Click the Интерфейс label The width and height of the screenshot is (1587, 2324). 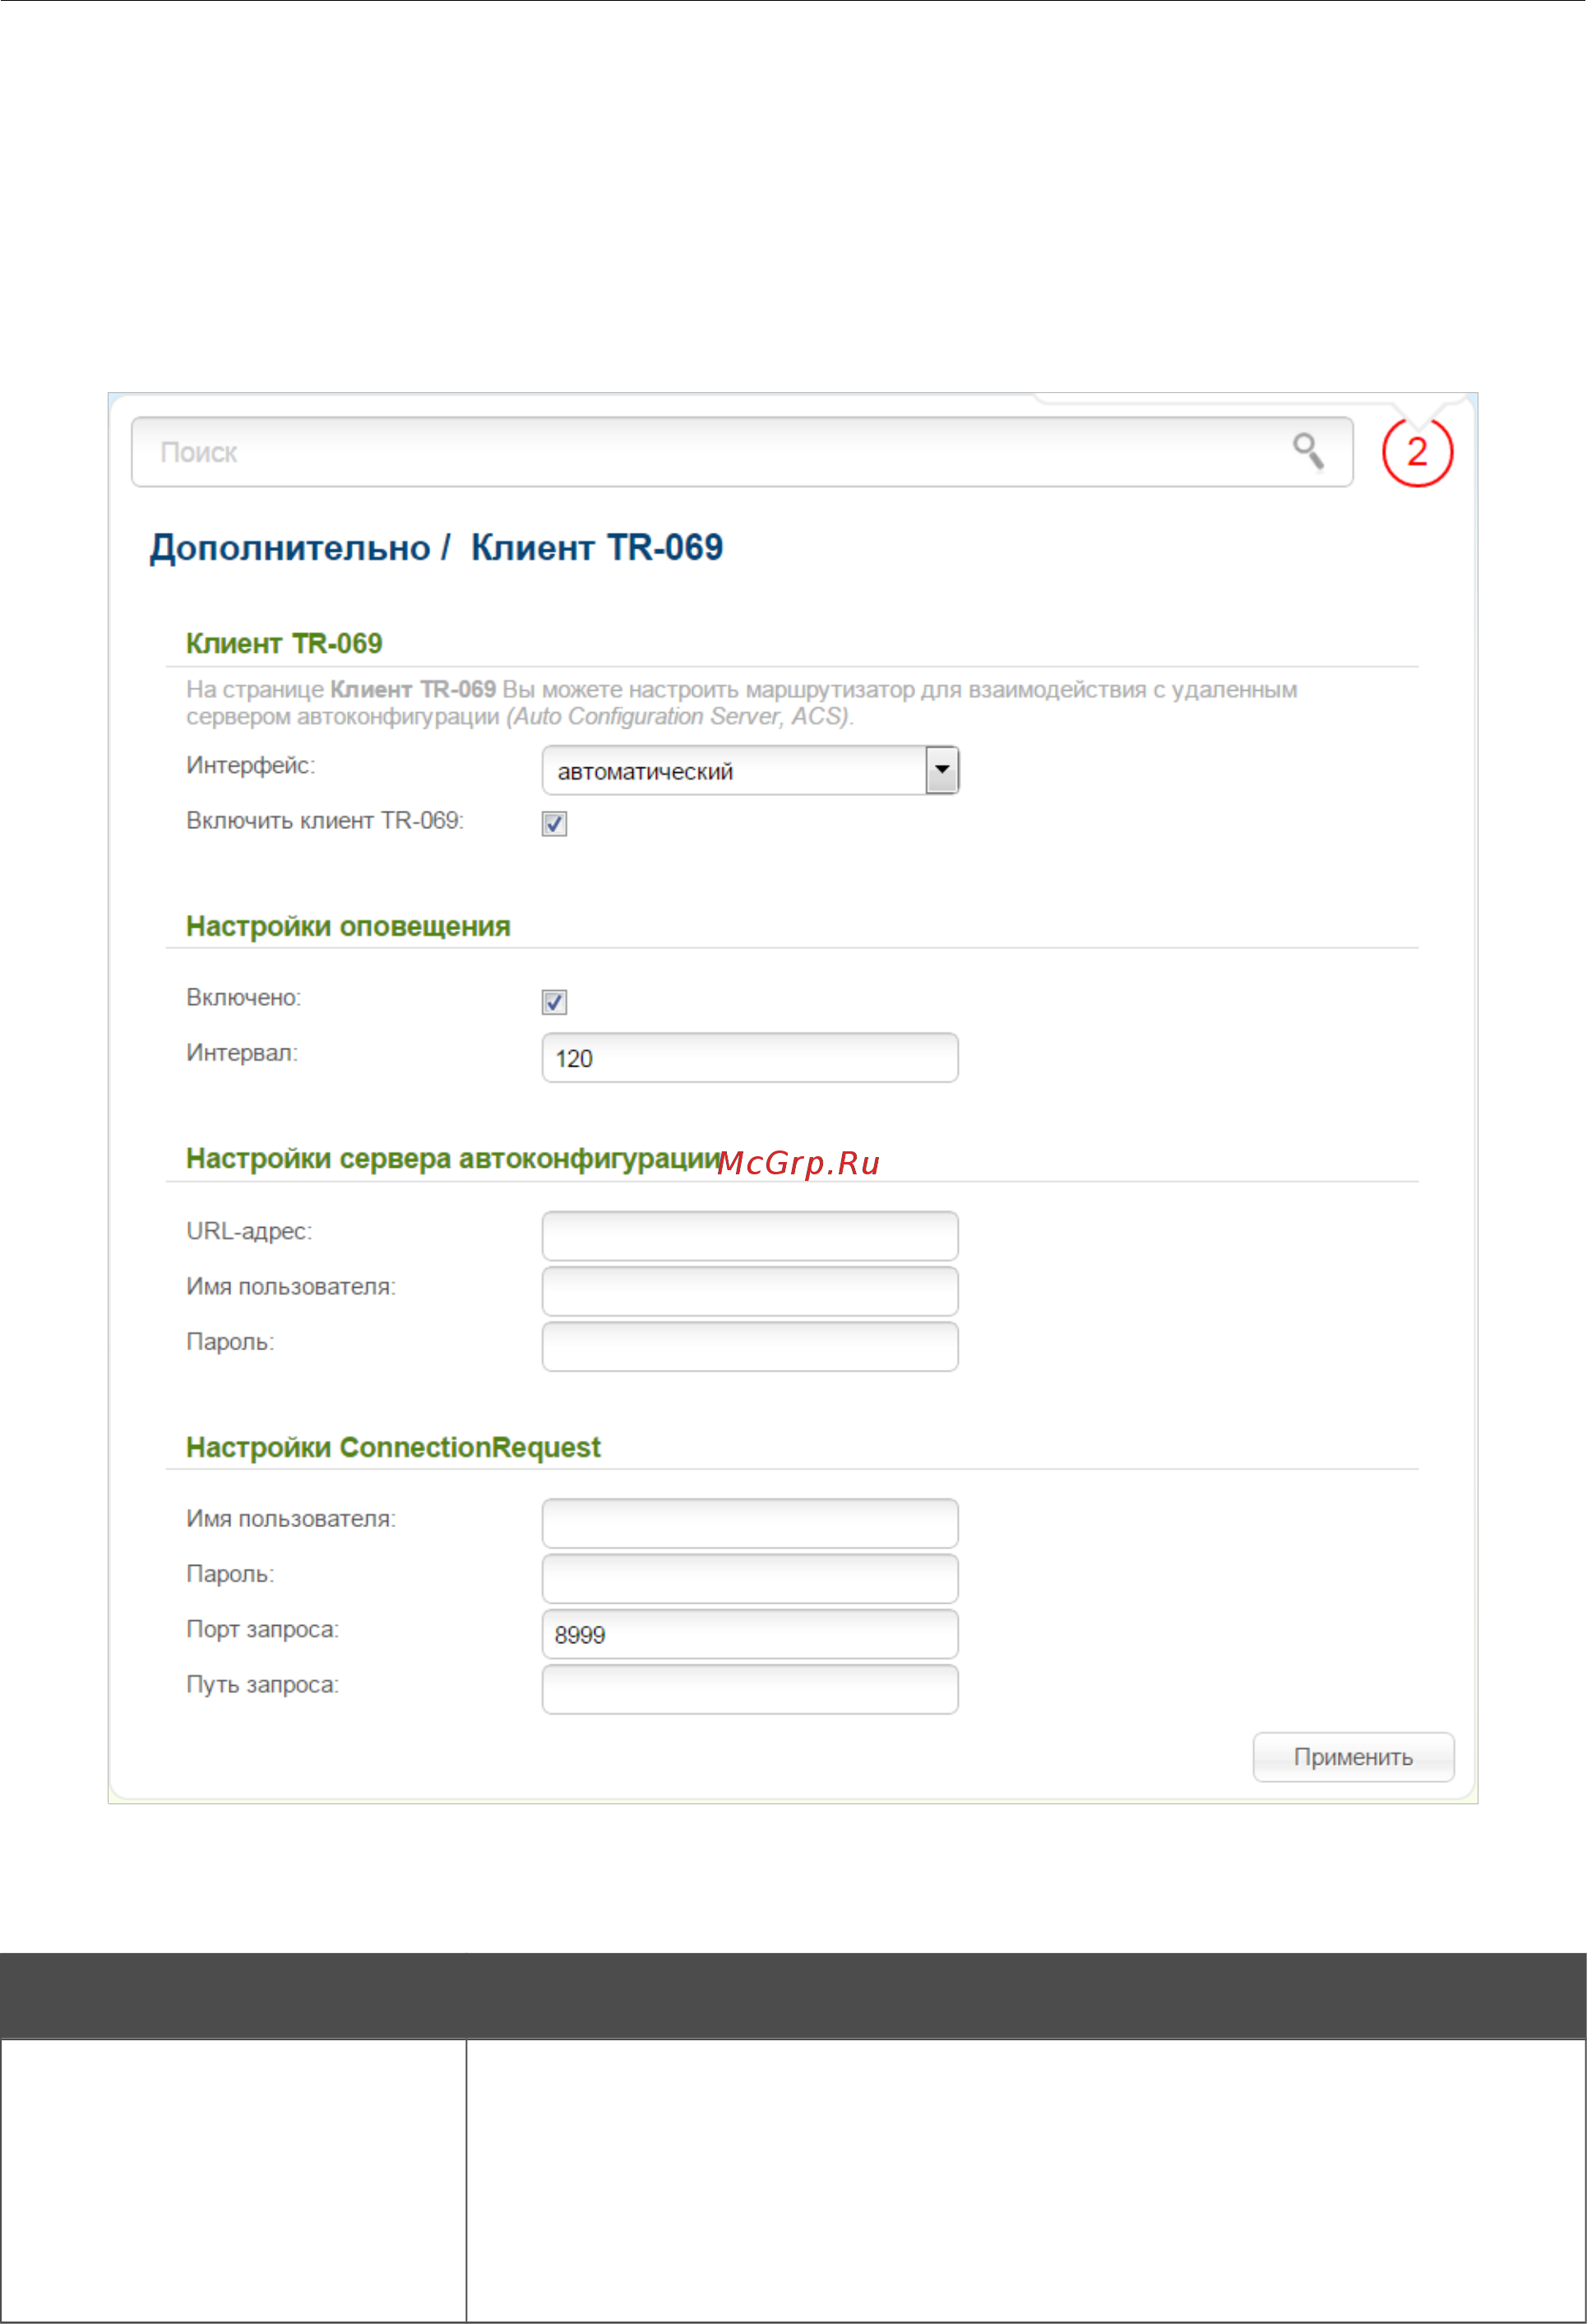coord(250,766)
